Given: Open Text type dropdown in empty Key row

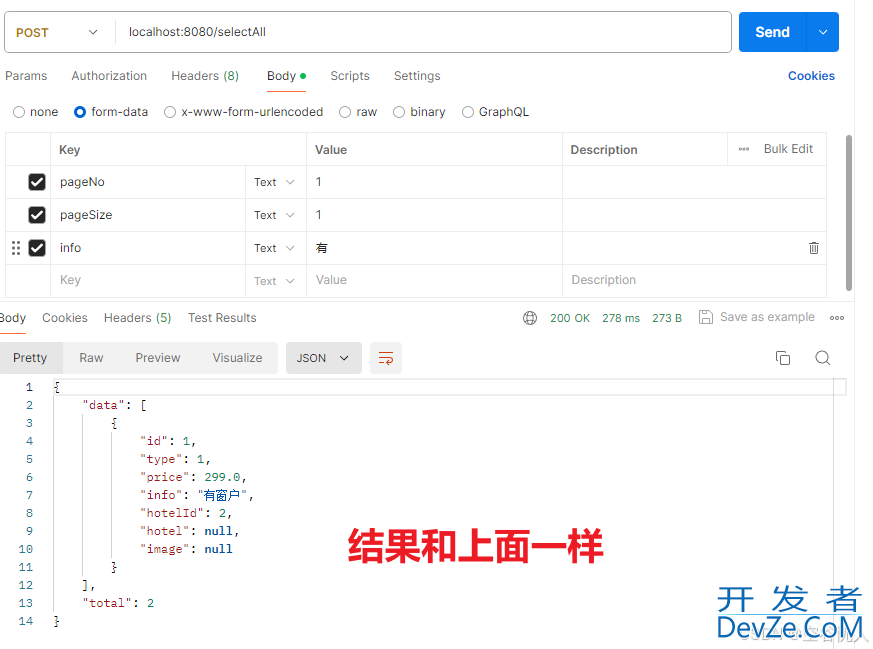Looking at the screenshot, I should [274, 281].
